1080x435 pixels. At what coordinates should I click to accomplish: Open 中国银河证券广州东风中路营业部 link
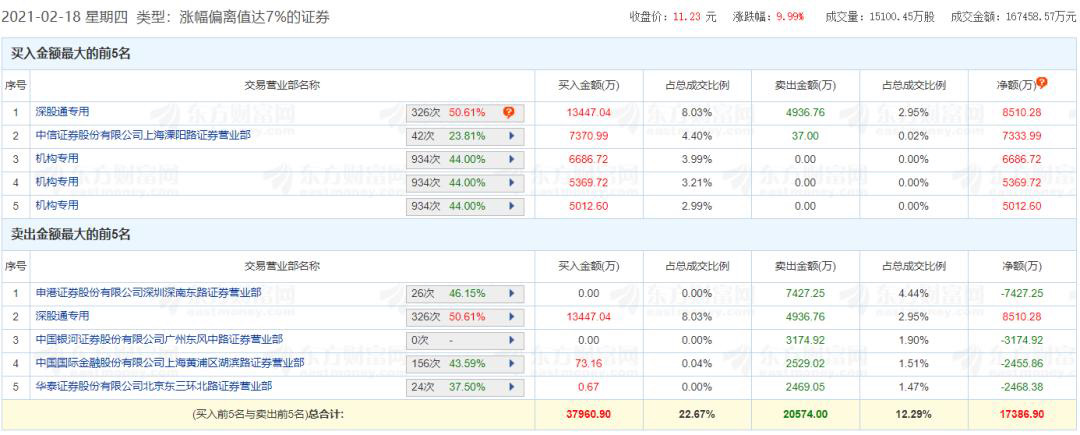[x=158, y=339]
